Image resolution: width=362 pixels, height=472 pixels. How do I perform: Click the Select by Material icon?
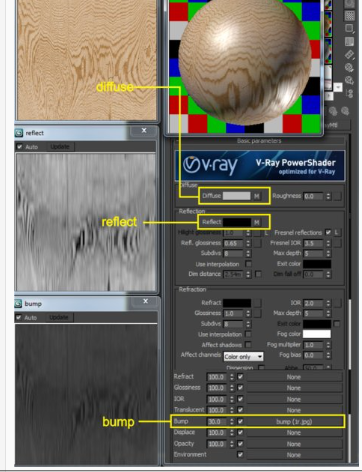pos(349,80)
